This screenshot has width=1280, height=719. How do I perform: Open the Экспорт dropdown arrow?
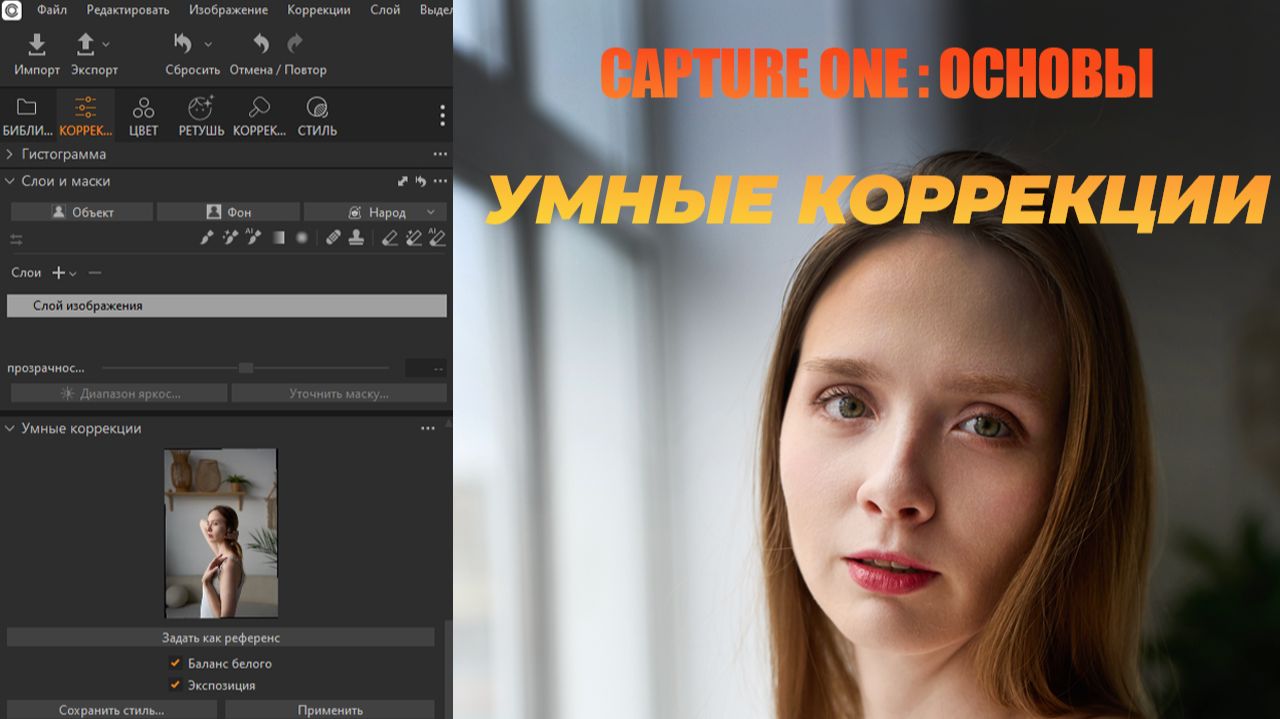[106, 44]
